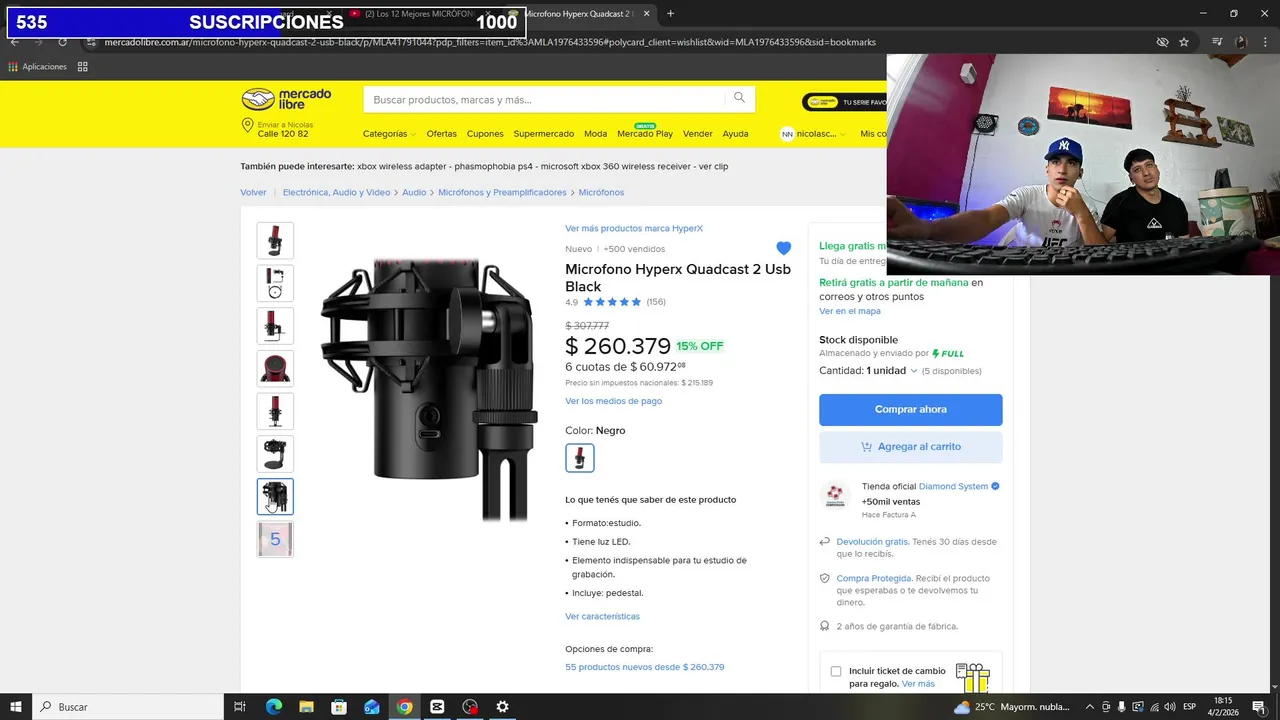Click the five-star rating row
The width and height of the screenshot is (1280, 720).
pyautogui.click(x=612, y=302)
